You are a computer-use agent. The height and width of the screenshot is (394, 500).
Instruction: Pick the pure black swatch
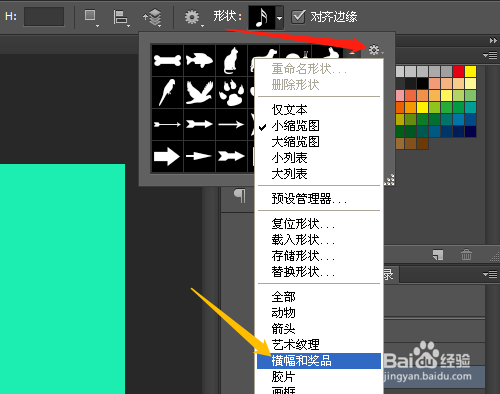click(422, 83)
